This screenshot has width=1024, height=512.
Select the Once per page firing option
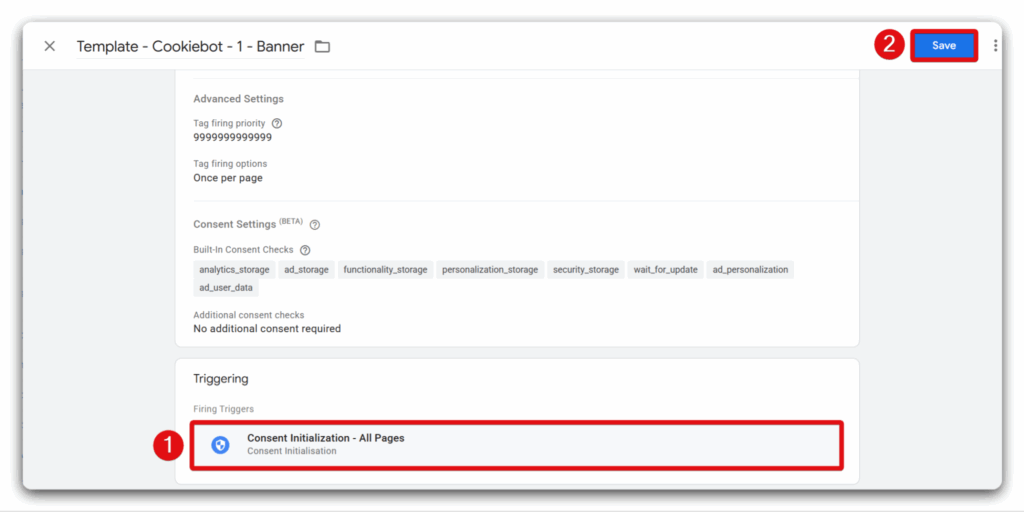point(228,178)
